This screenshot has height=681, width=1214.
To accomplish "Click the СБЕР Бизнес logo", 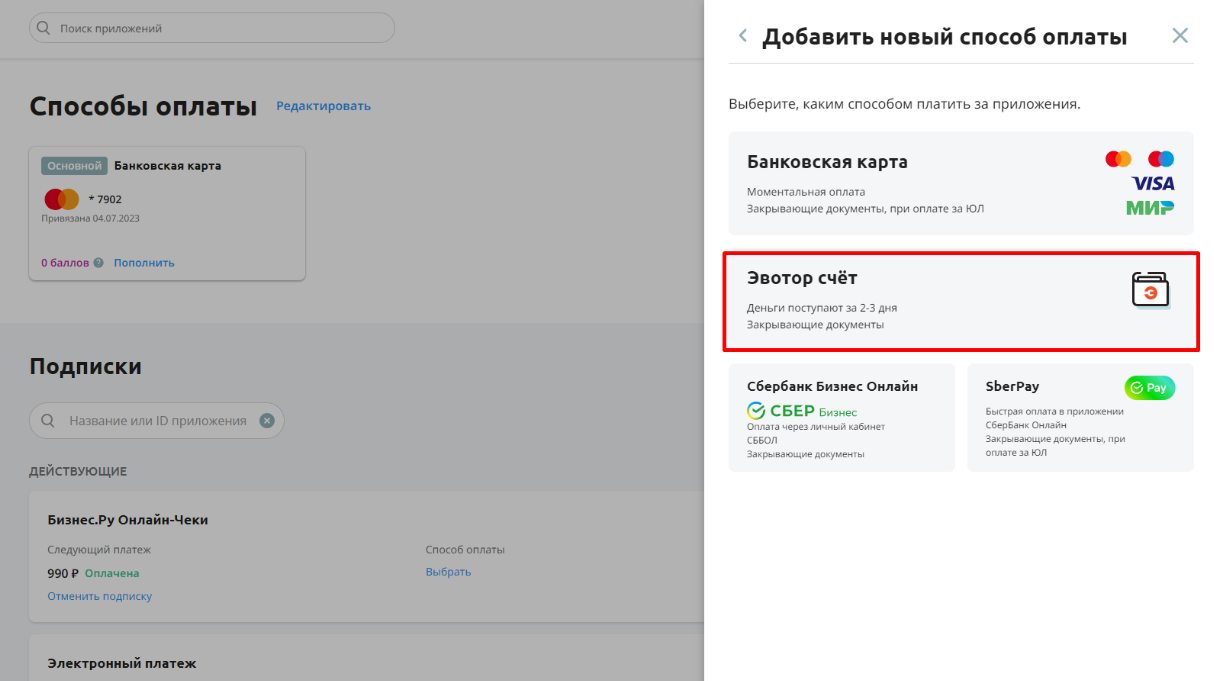I will click(x=802, y=411).
